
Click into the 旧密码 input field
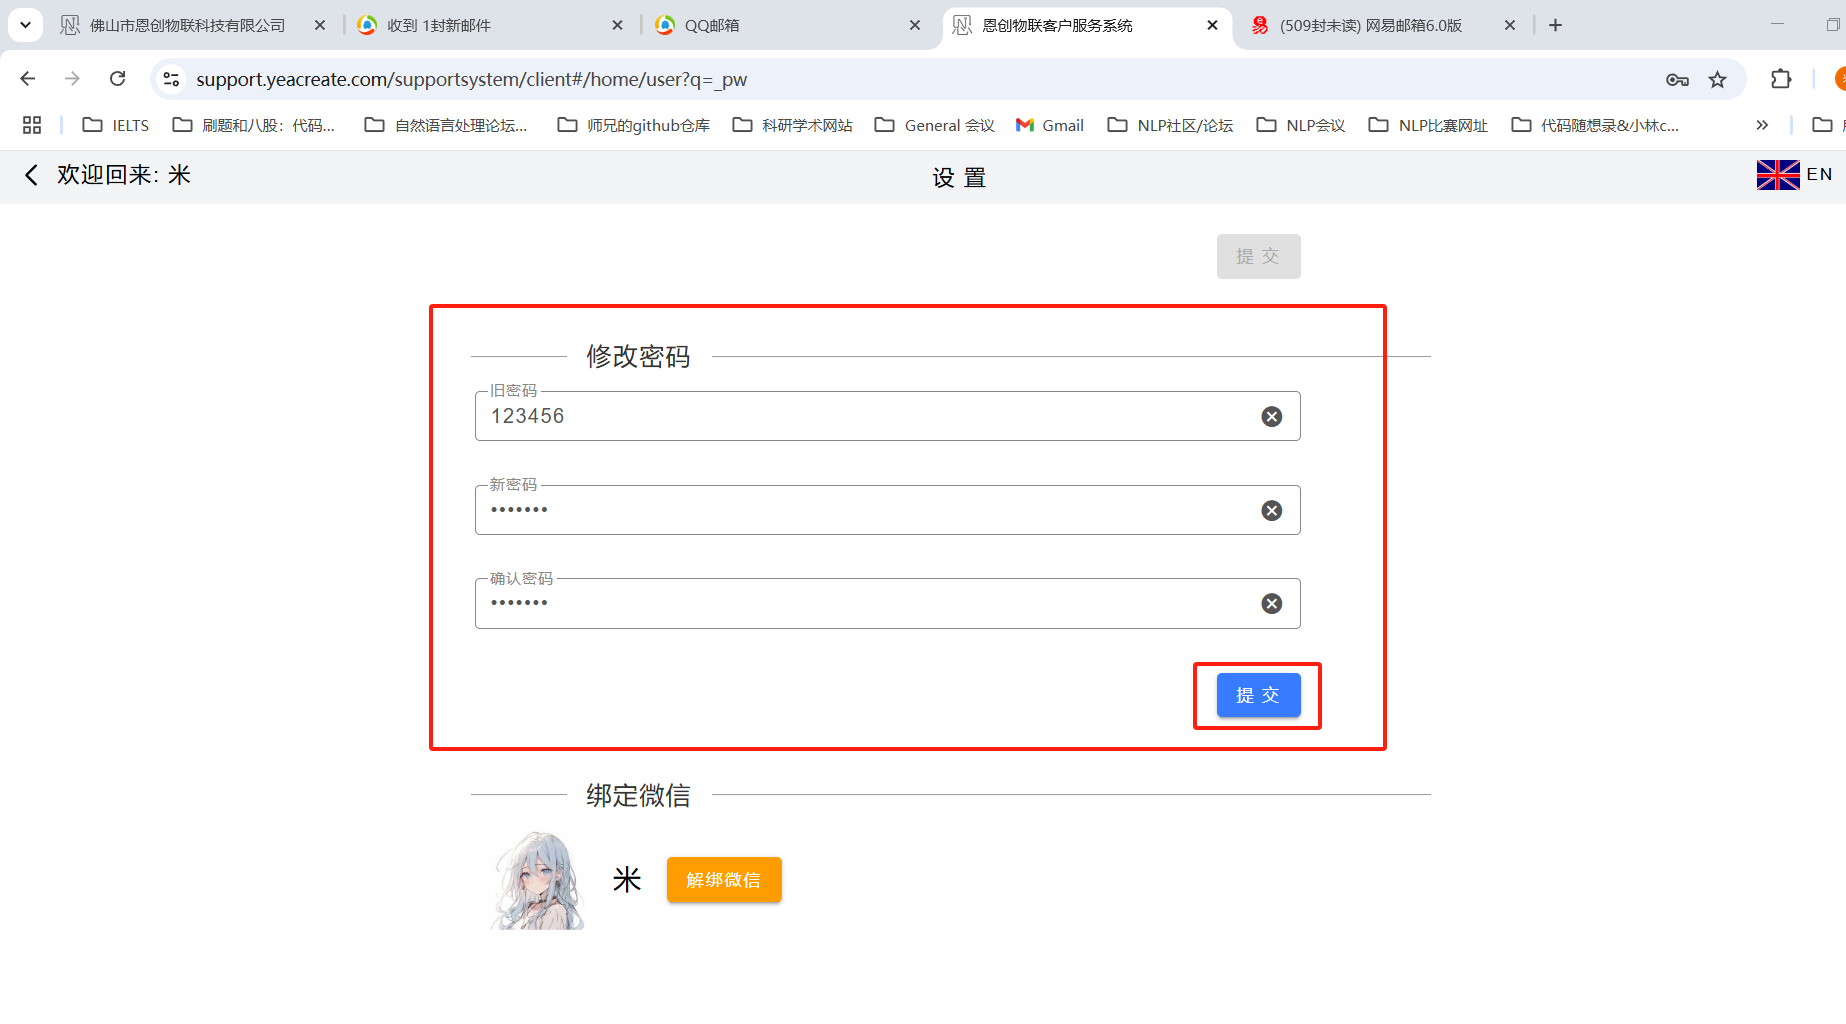[x=860, y=417]
